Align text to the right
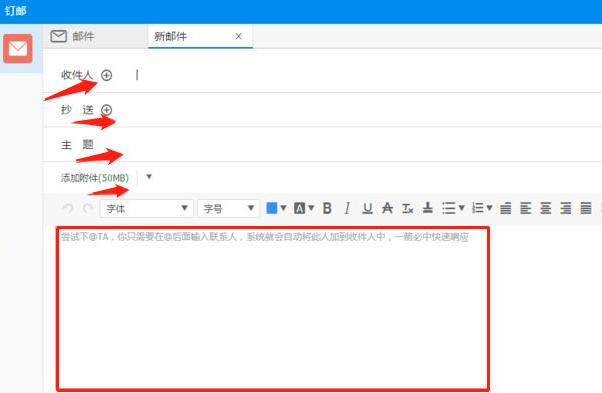Screen dimensions: 602x393 click(566, 208)
